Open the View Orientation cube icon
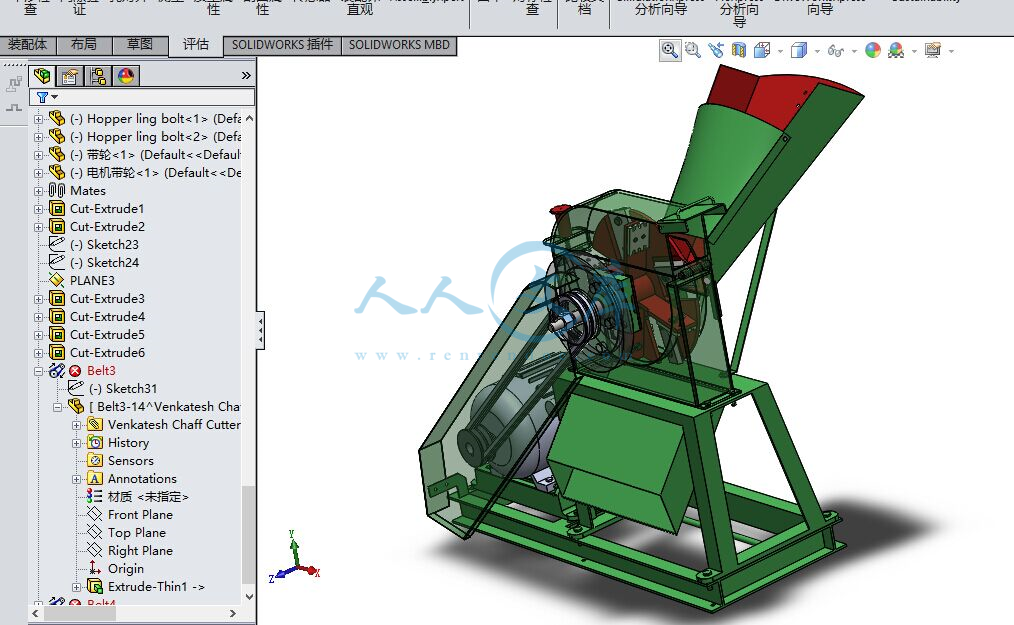 coord(762,50)
